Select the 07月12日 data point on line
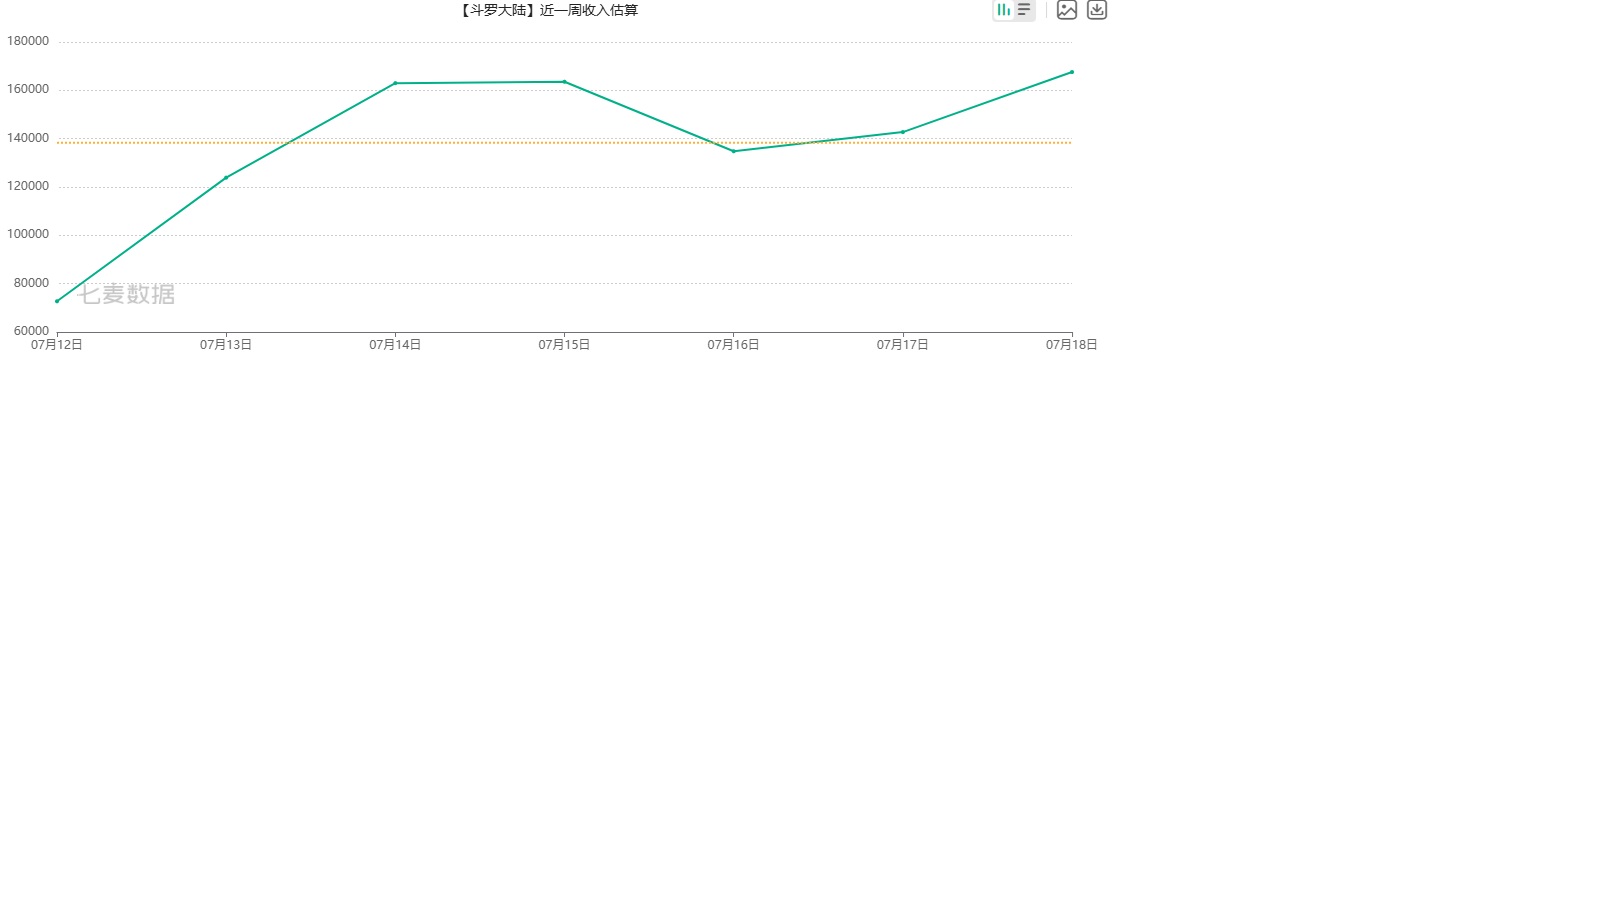 (57, 301)
